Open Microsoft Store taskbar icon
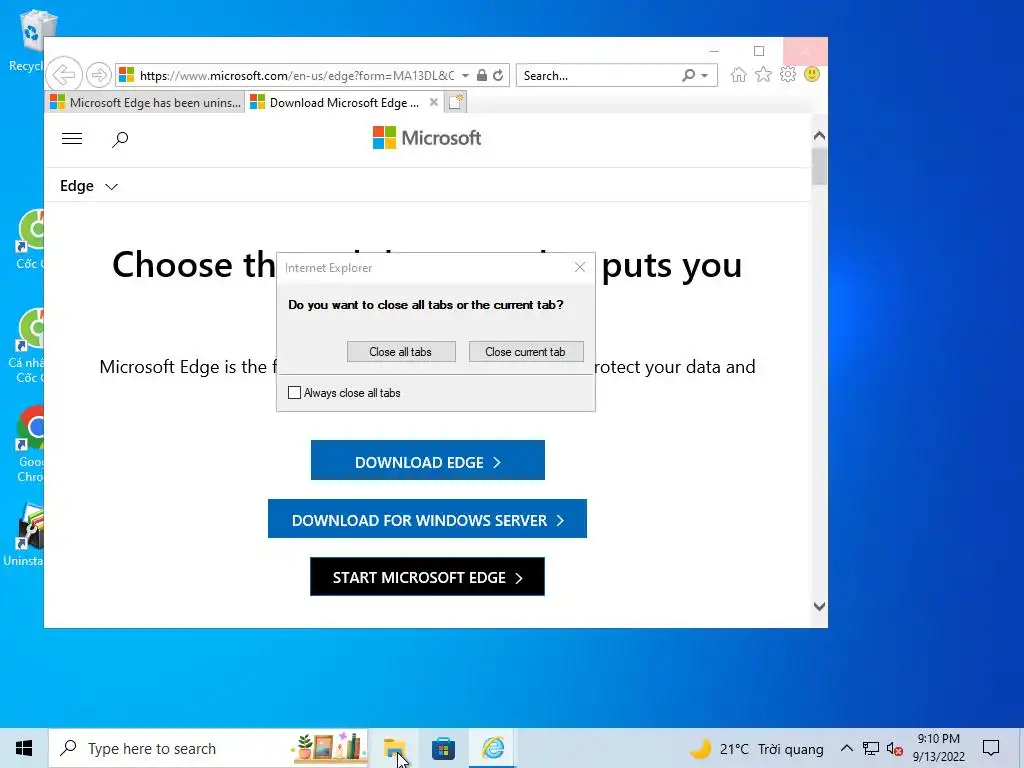The width and height of the screenshot is (1024, 768). (x=443, y=748)
